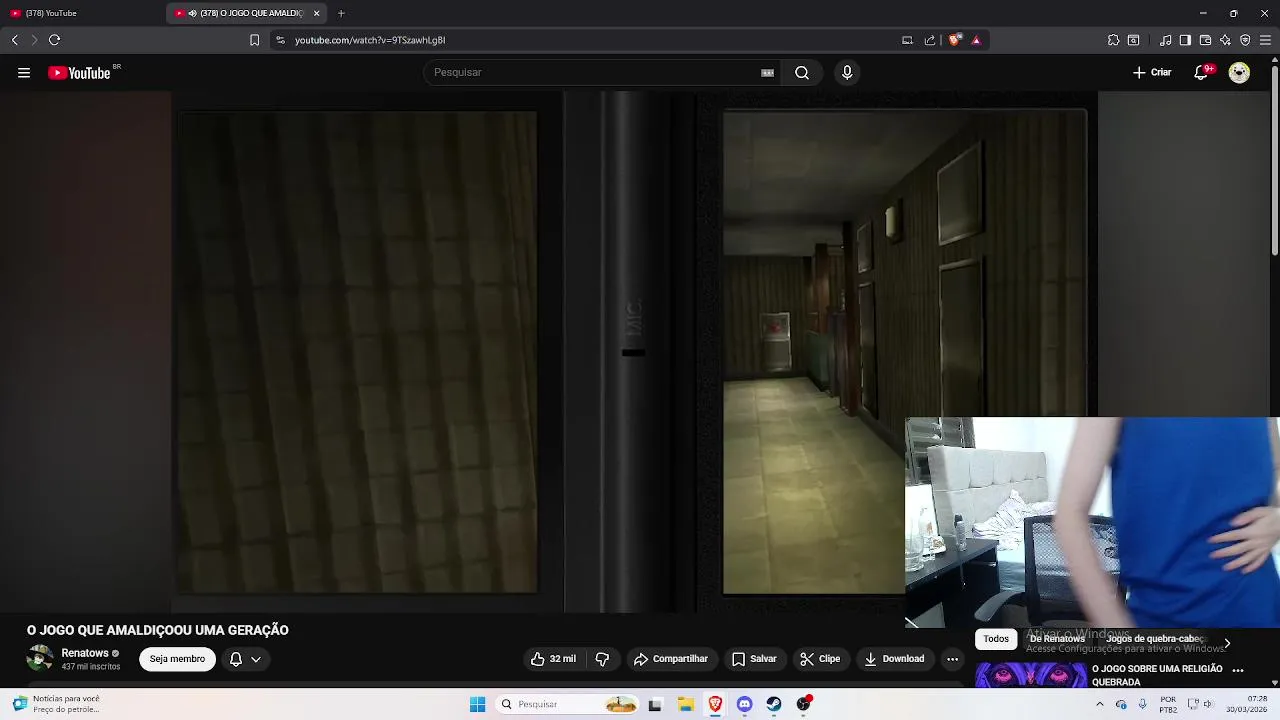Start voice search with microphone icon
Viewport: 1280px width, 720px height.
(847, 72)
